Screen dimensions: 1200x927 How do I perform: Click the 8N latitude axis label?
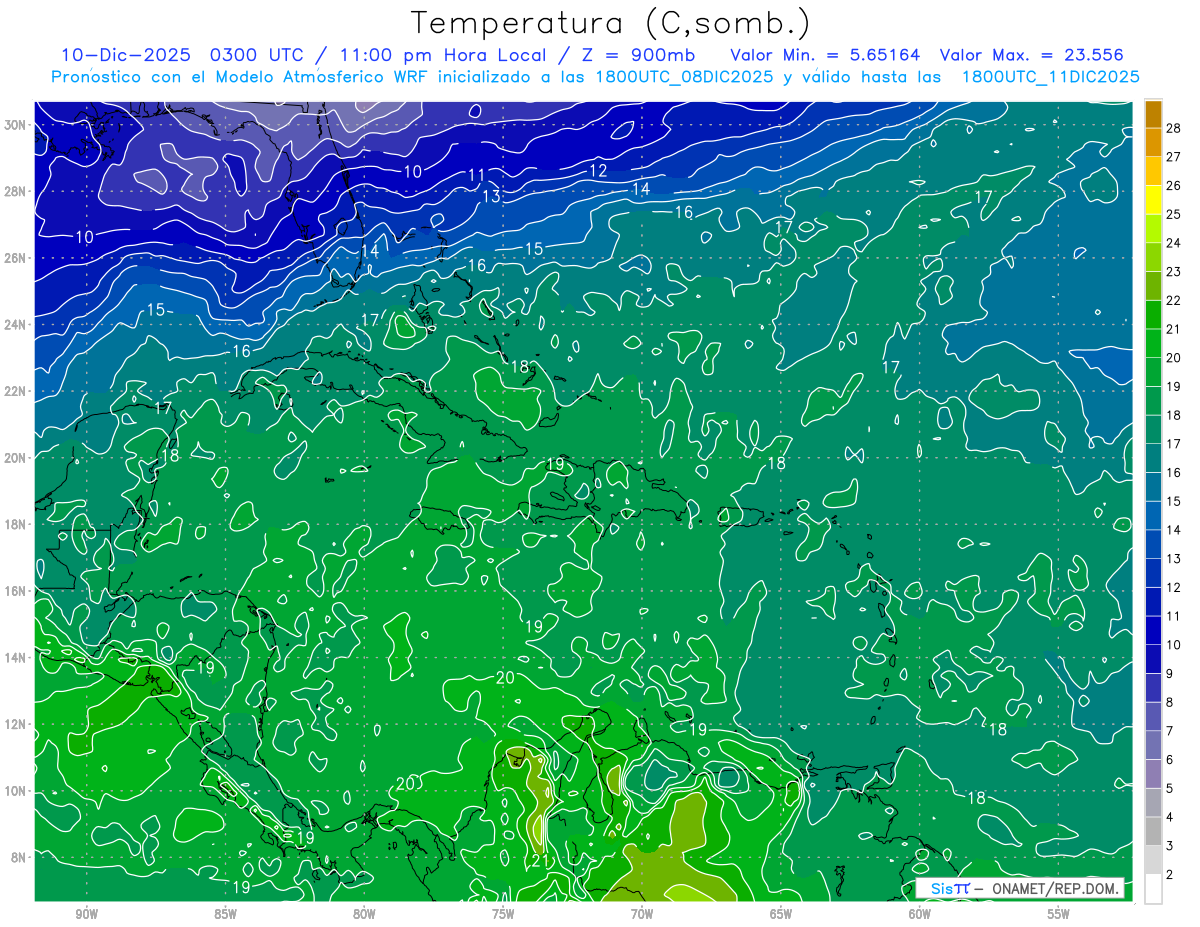18,857
